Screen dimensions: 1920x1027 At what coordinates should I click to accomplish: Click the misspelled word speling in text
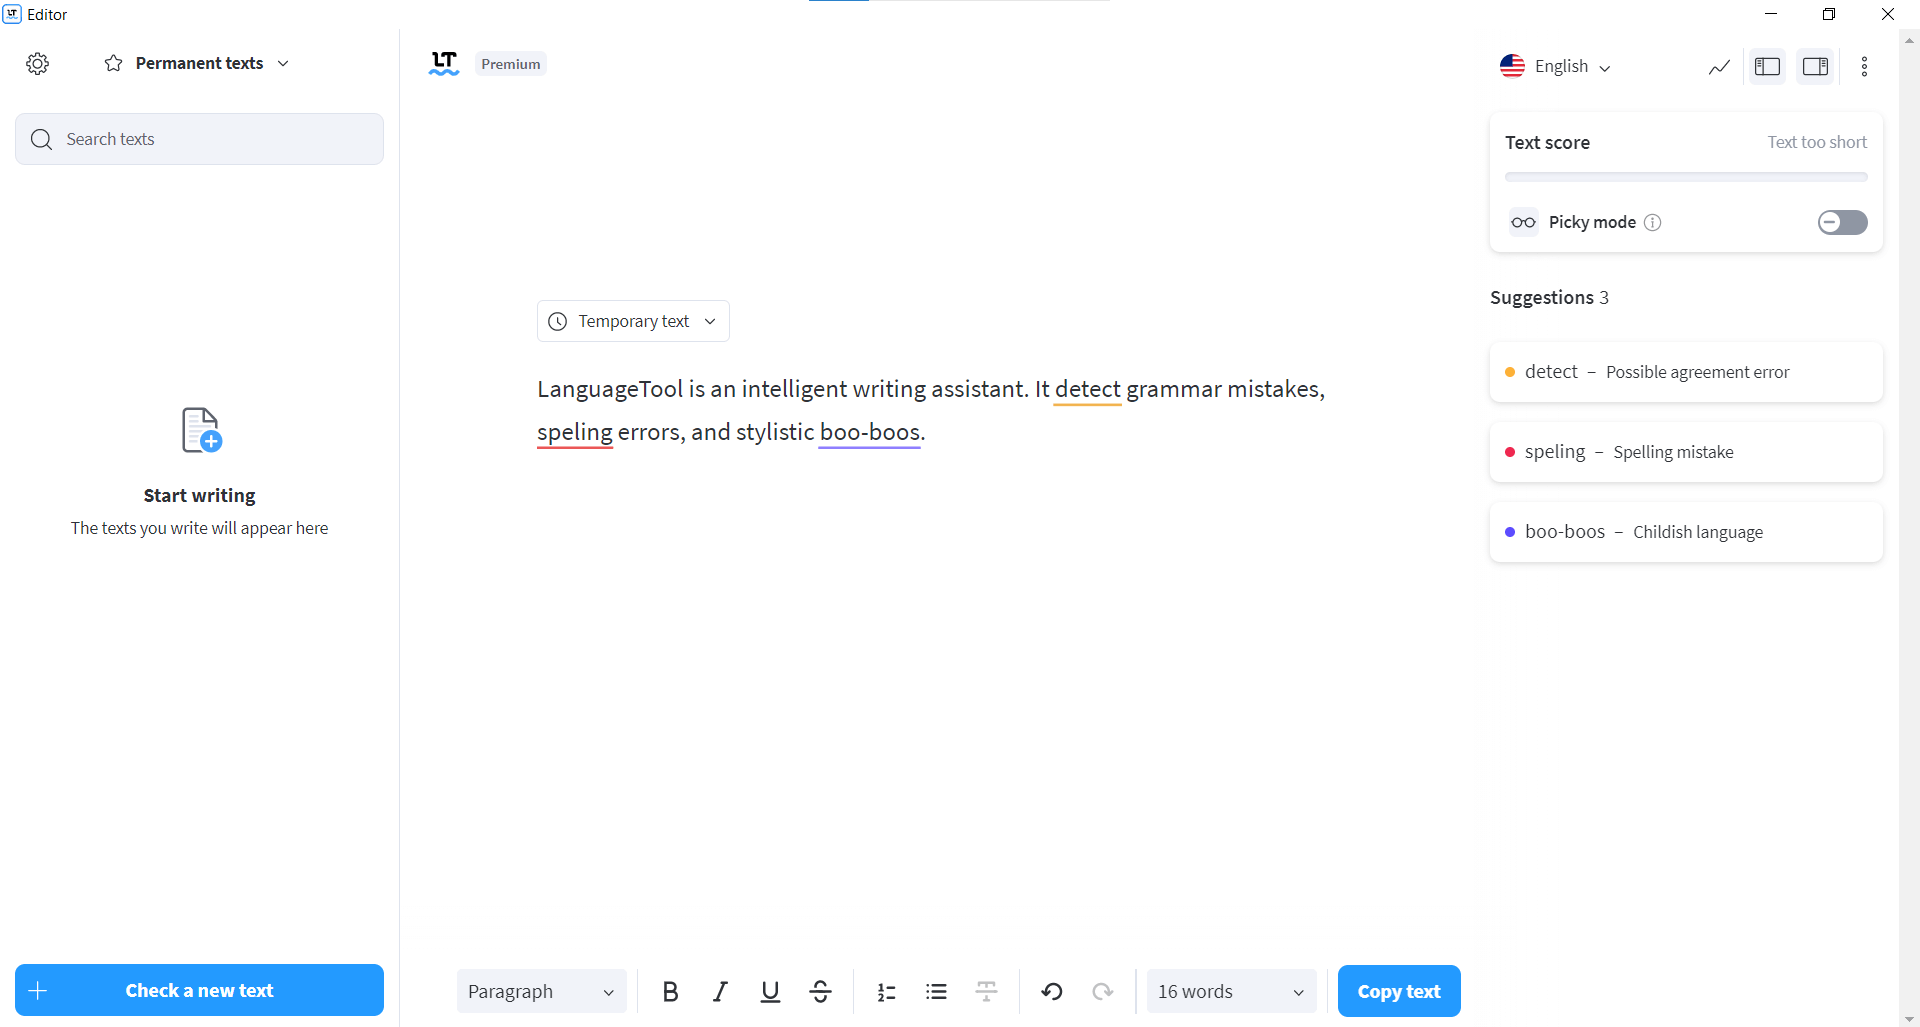(575, 432)
